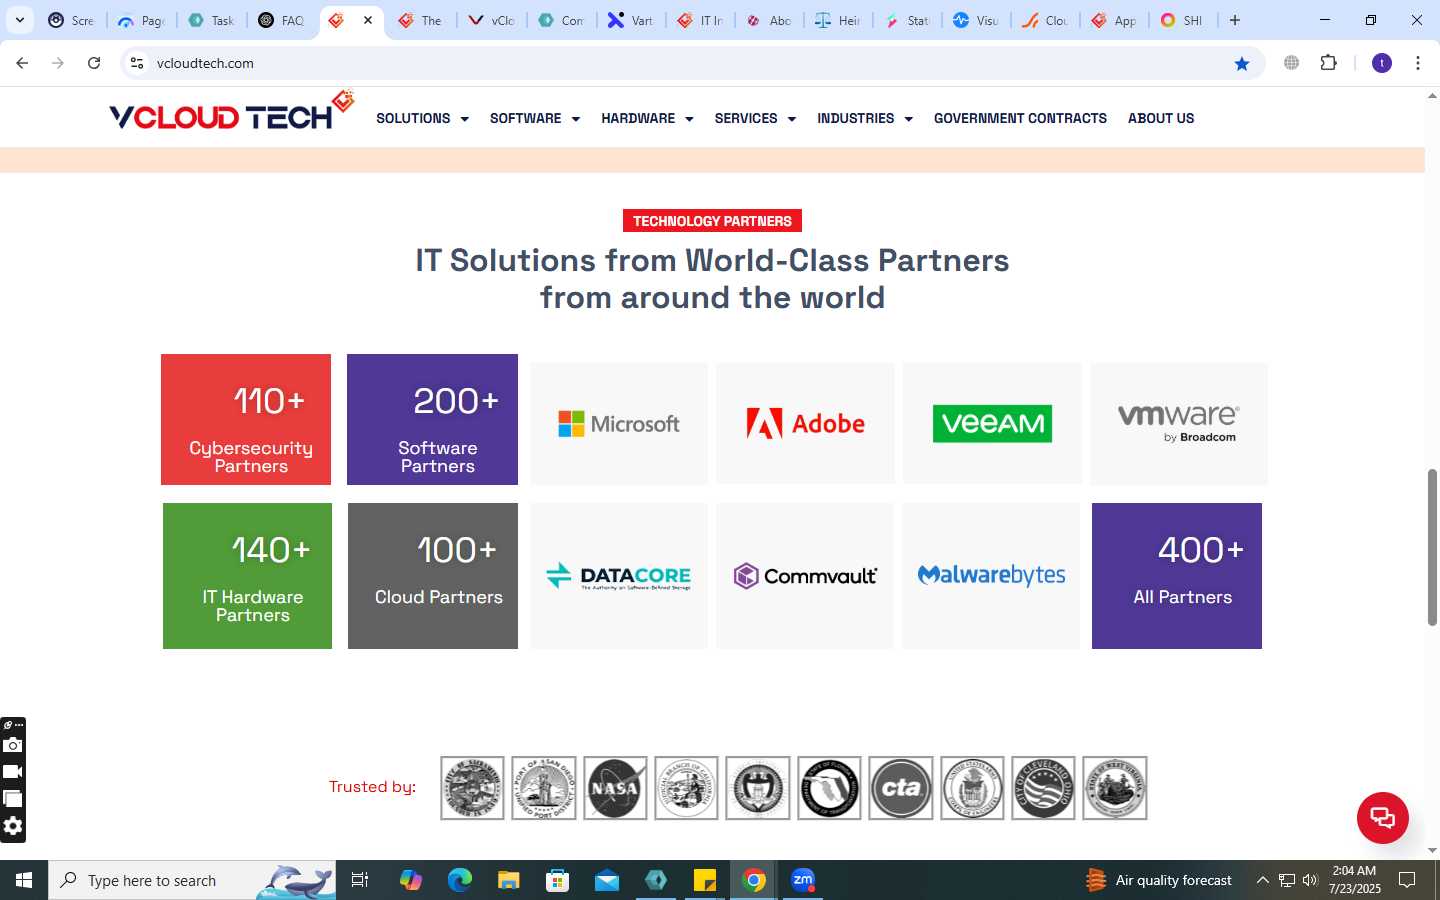Switch to the SHI browser tab
Screen dimensions: 1440x900
click(x=1181, y=20)
